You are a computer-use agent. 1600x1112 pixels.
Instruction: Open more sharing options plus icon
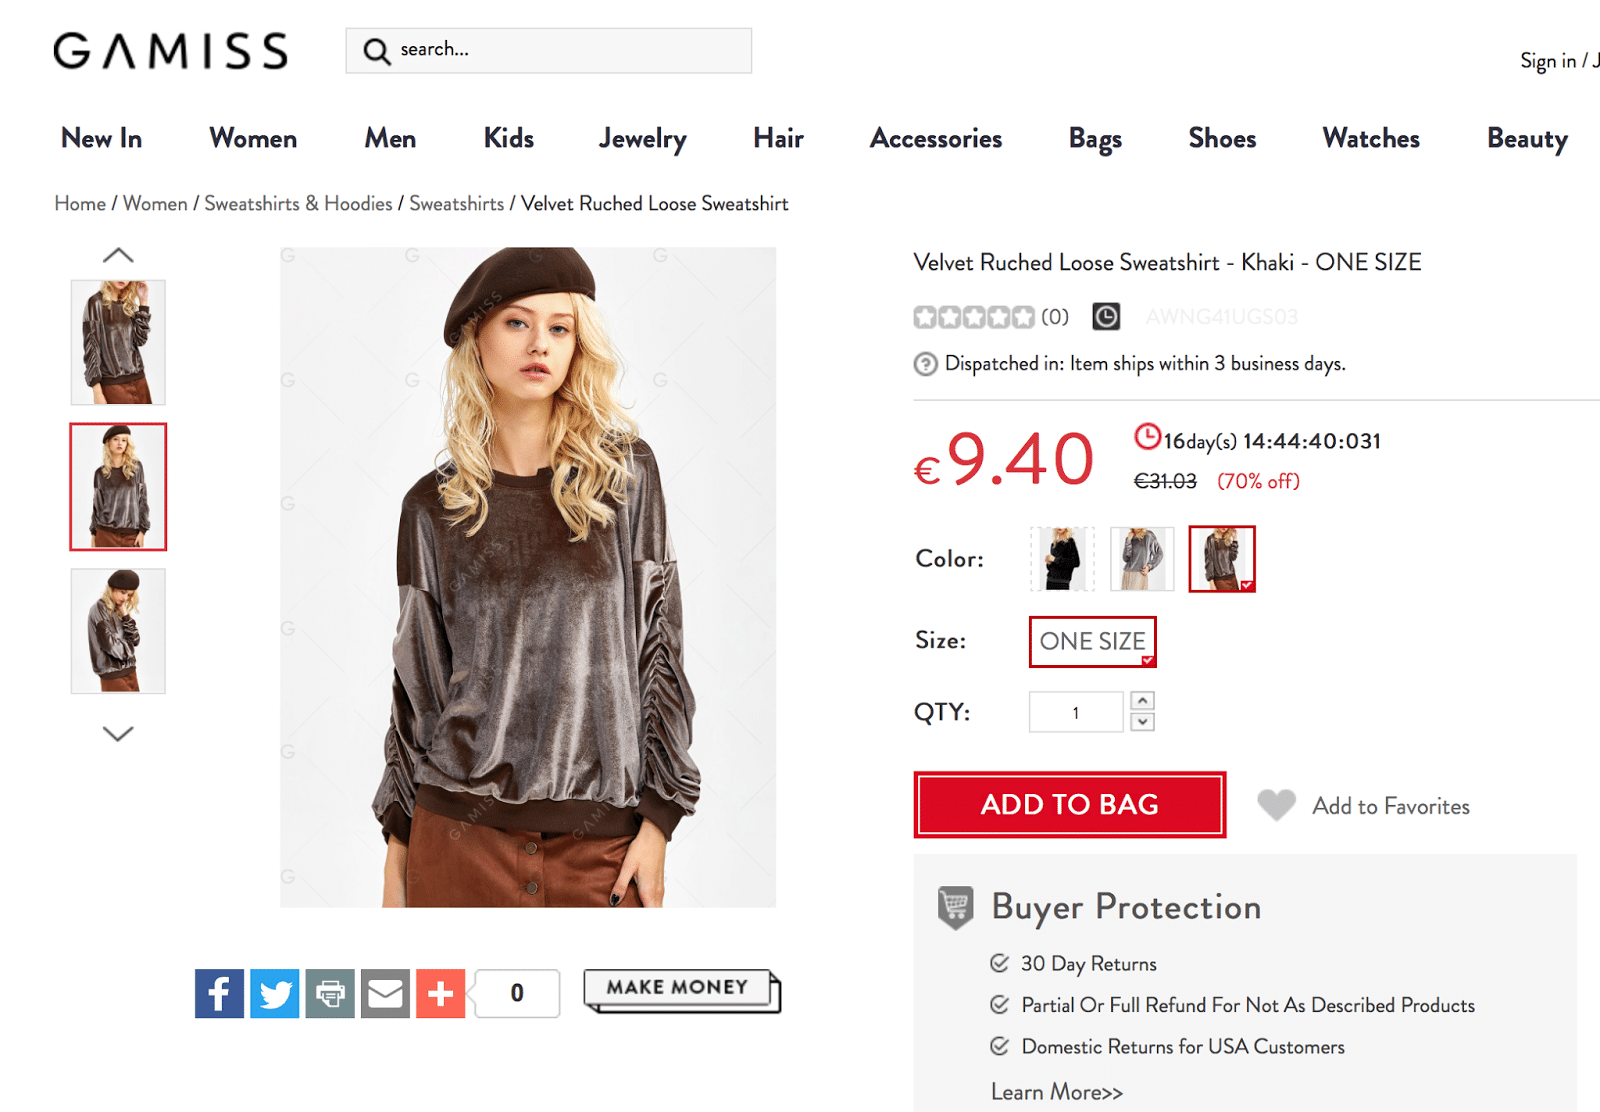tap(440, 993)
